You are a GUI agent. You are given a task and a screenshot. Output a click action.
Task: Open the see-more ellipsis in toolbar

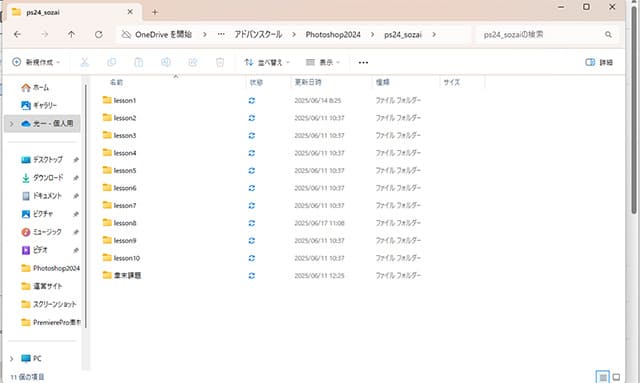(363, 62)
